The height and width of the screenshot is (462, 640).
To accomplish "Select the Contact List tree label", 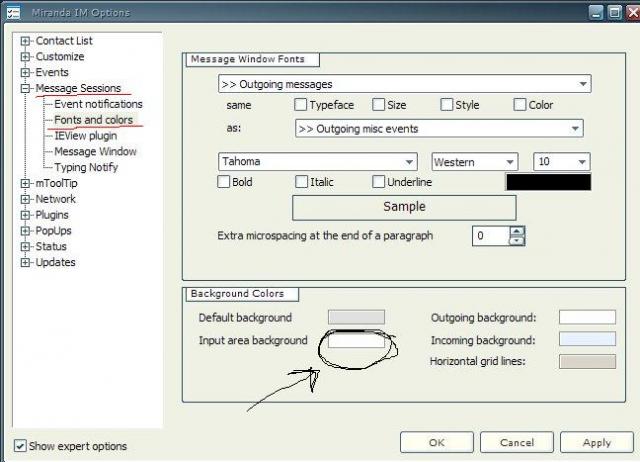I will point(64,41).
